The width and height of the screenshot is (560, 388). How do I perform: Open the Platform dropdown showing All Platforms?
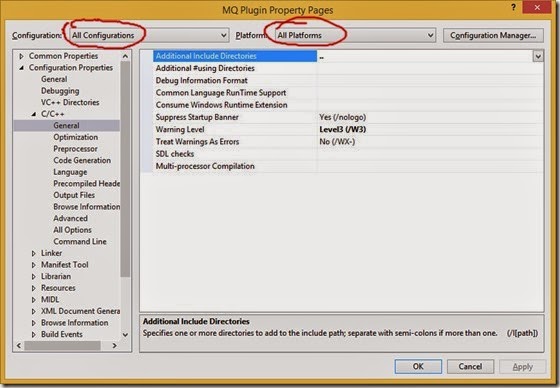click(x=355, y=35)
